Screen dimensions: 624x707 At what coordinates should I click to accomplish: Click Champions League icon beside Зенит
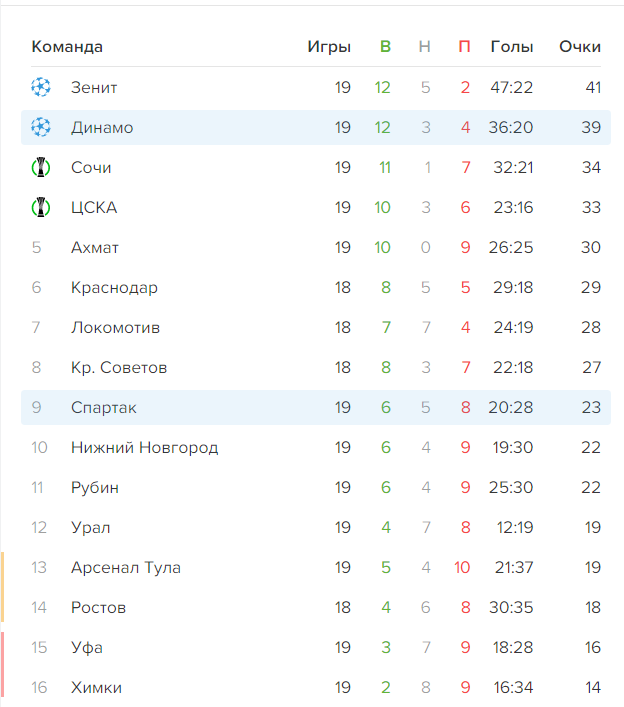coord(40,87)
